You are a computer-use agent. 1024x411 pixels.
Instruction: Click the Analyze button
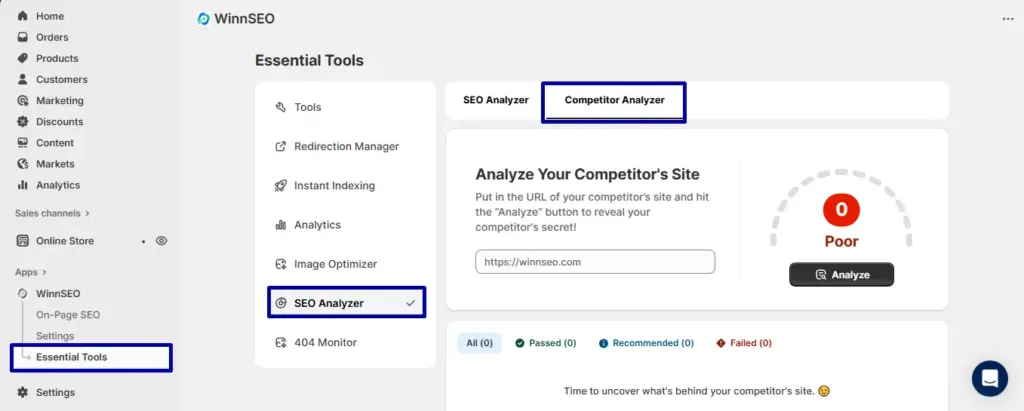[x=841, y=275]
